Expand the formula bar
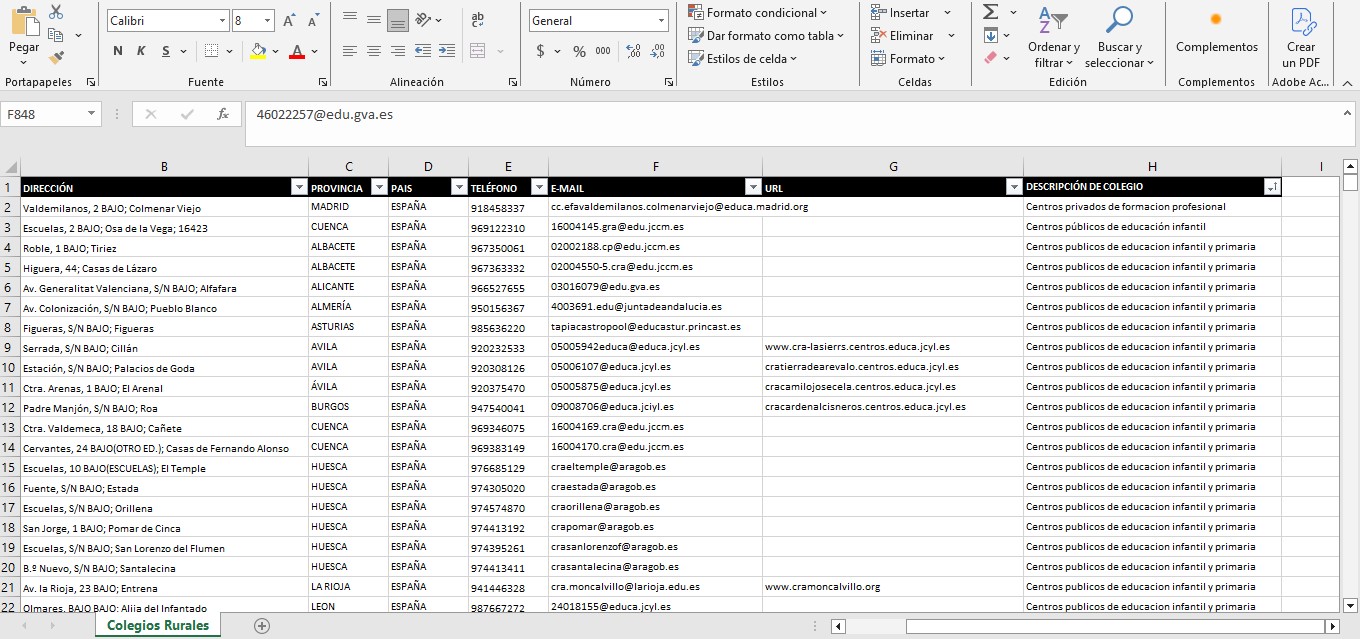The width and height of the screenshot is (1360, 639). pyautogui.click(x=1346, y=114)
